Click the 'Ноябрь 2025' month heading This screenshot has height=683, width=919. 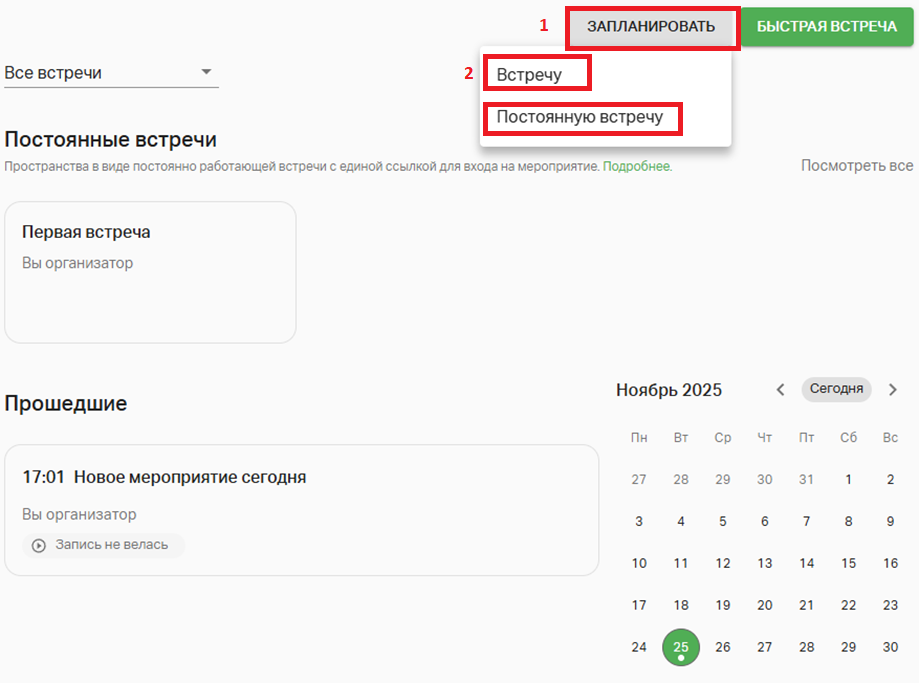[x=669, y=390]
